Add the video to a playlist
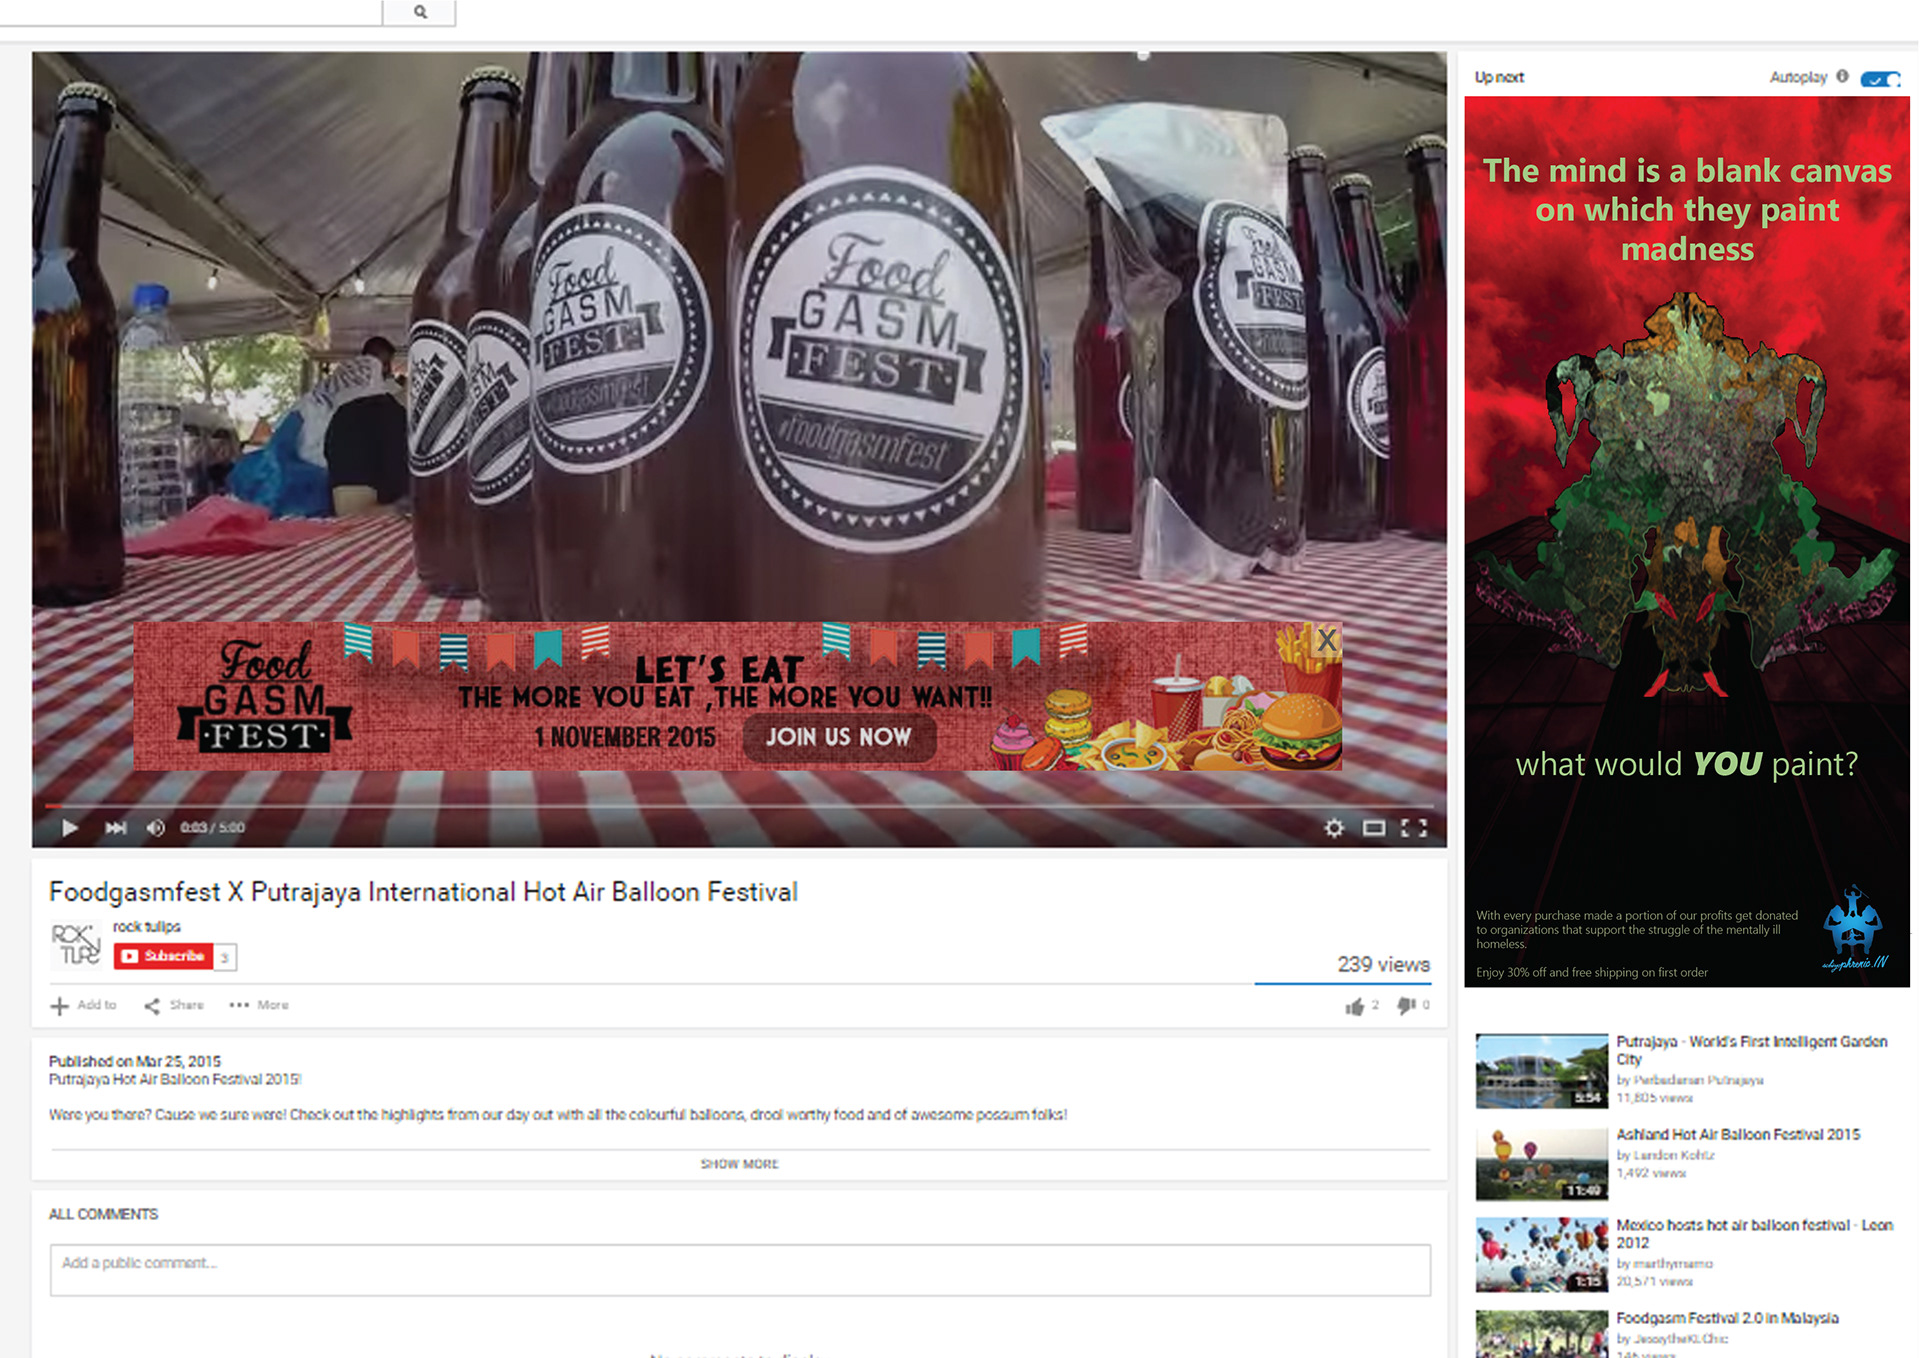The image size is (1920, 1358). coord(84,1005)
